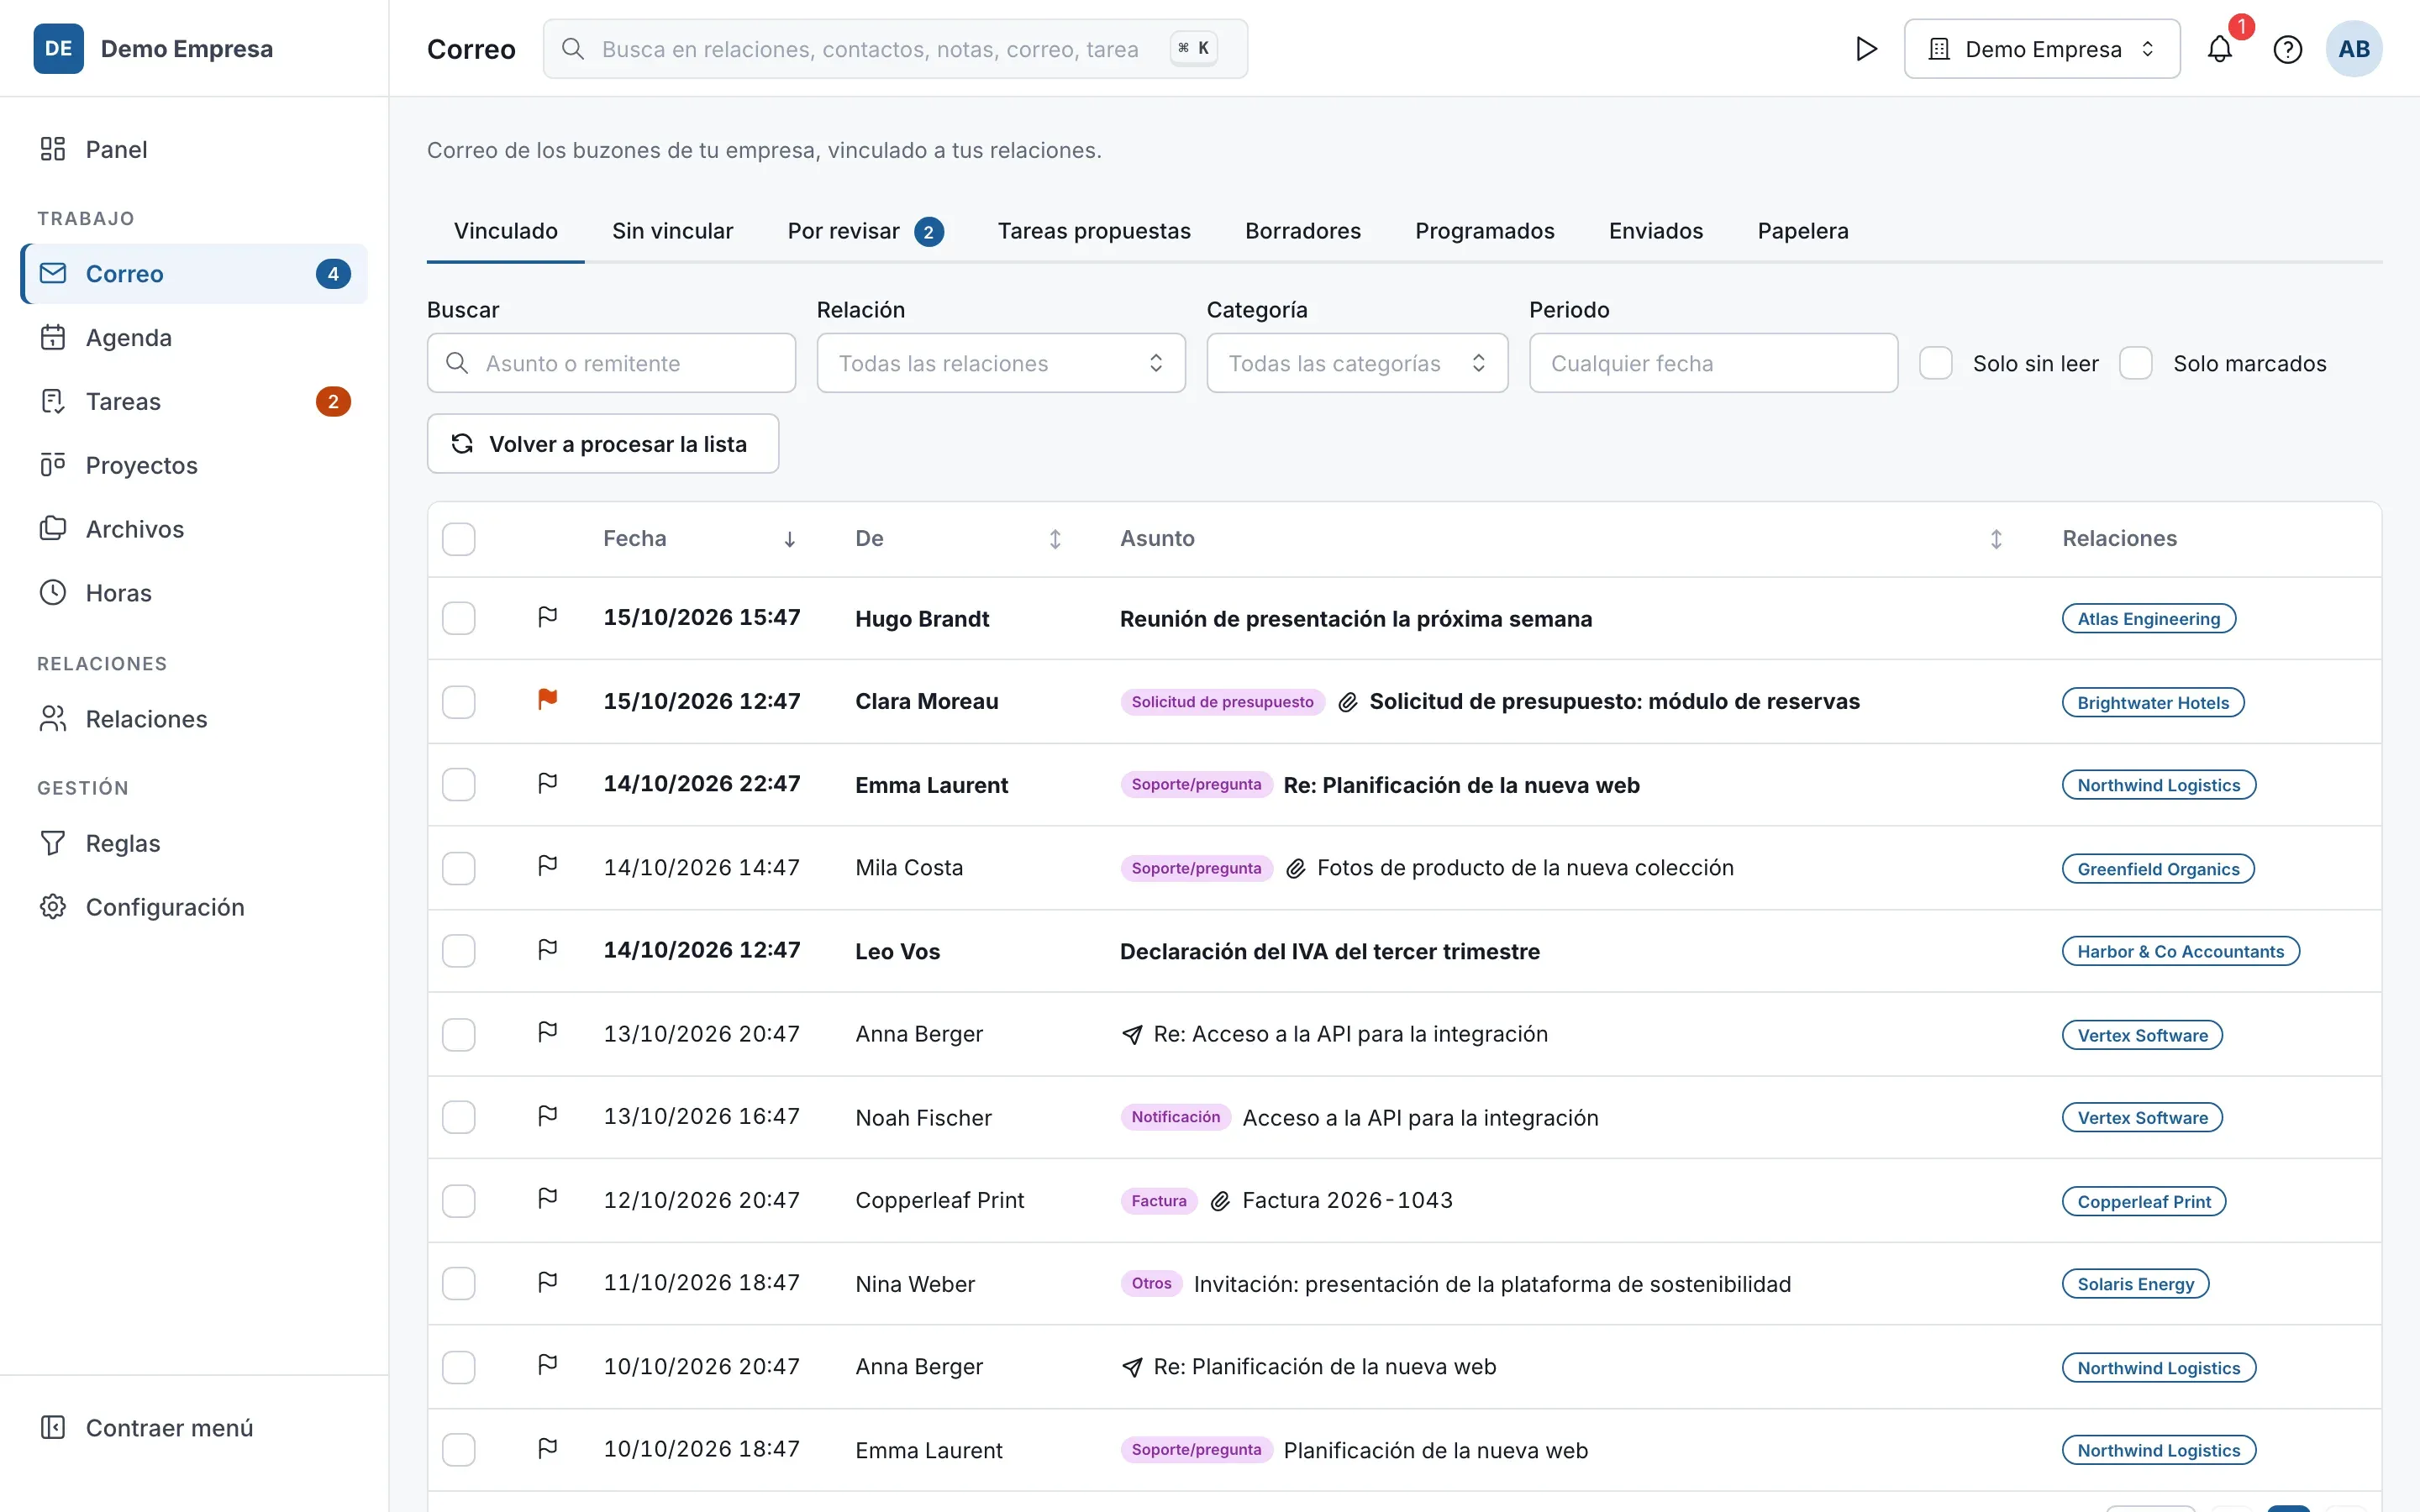Sort by De column

coord(1054,540)
